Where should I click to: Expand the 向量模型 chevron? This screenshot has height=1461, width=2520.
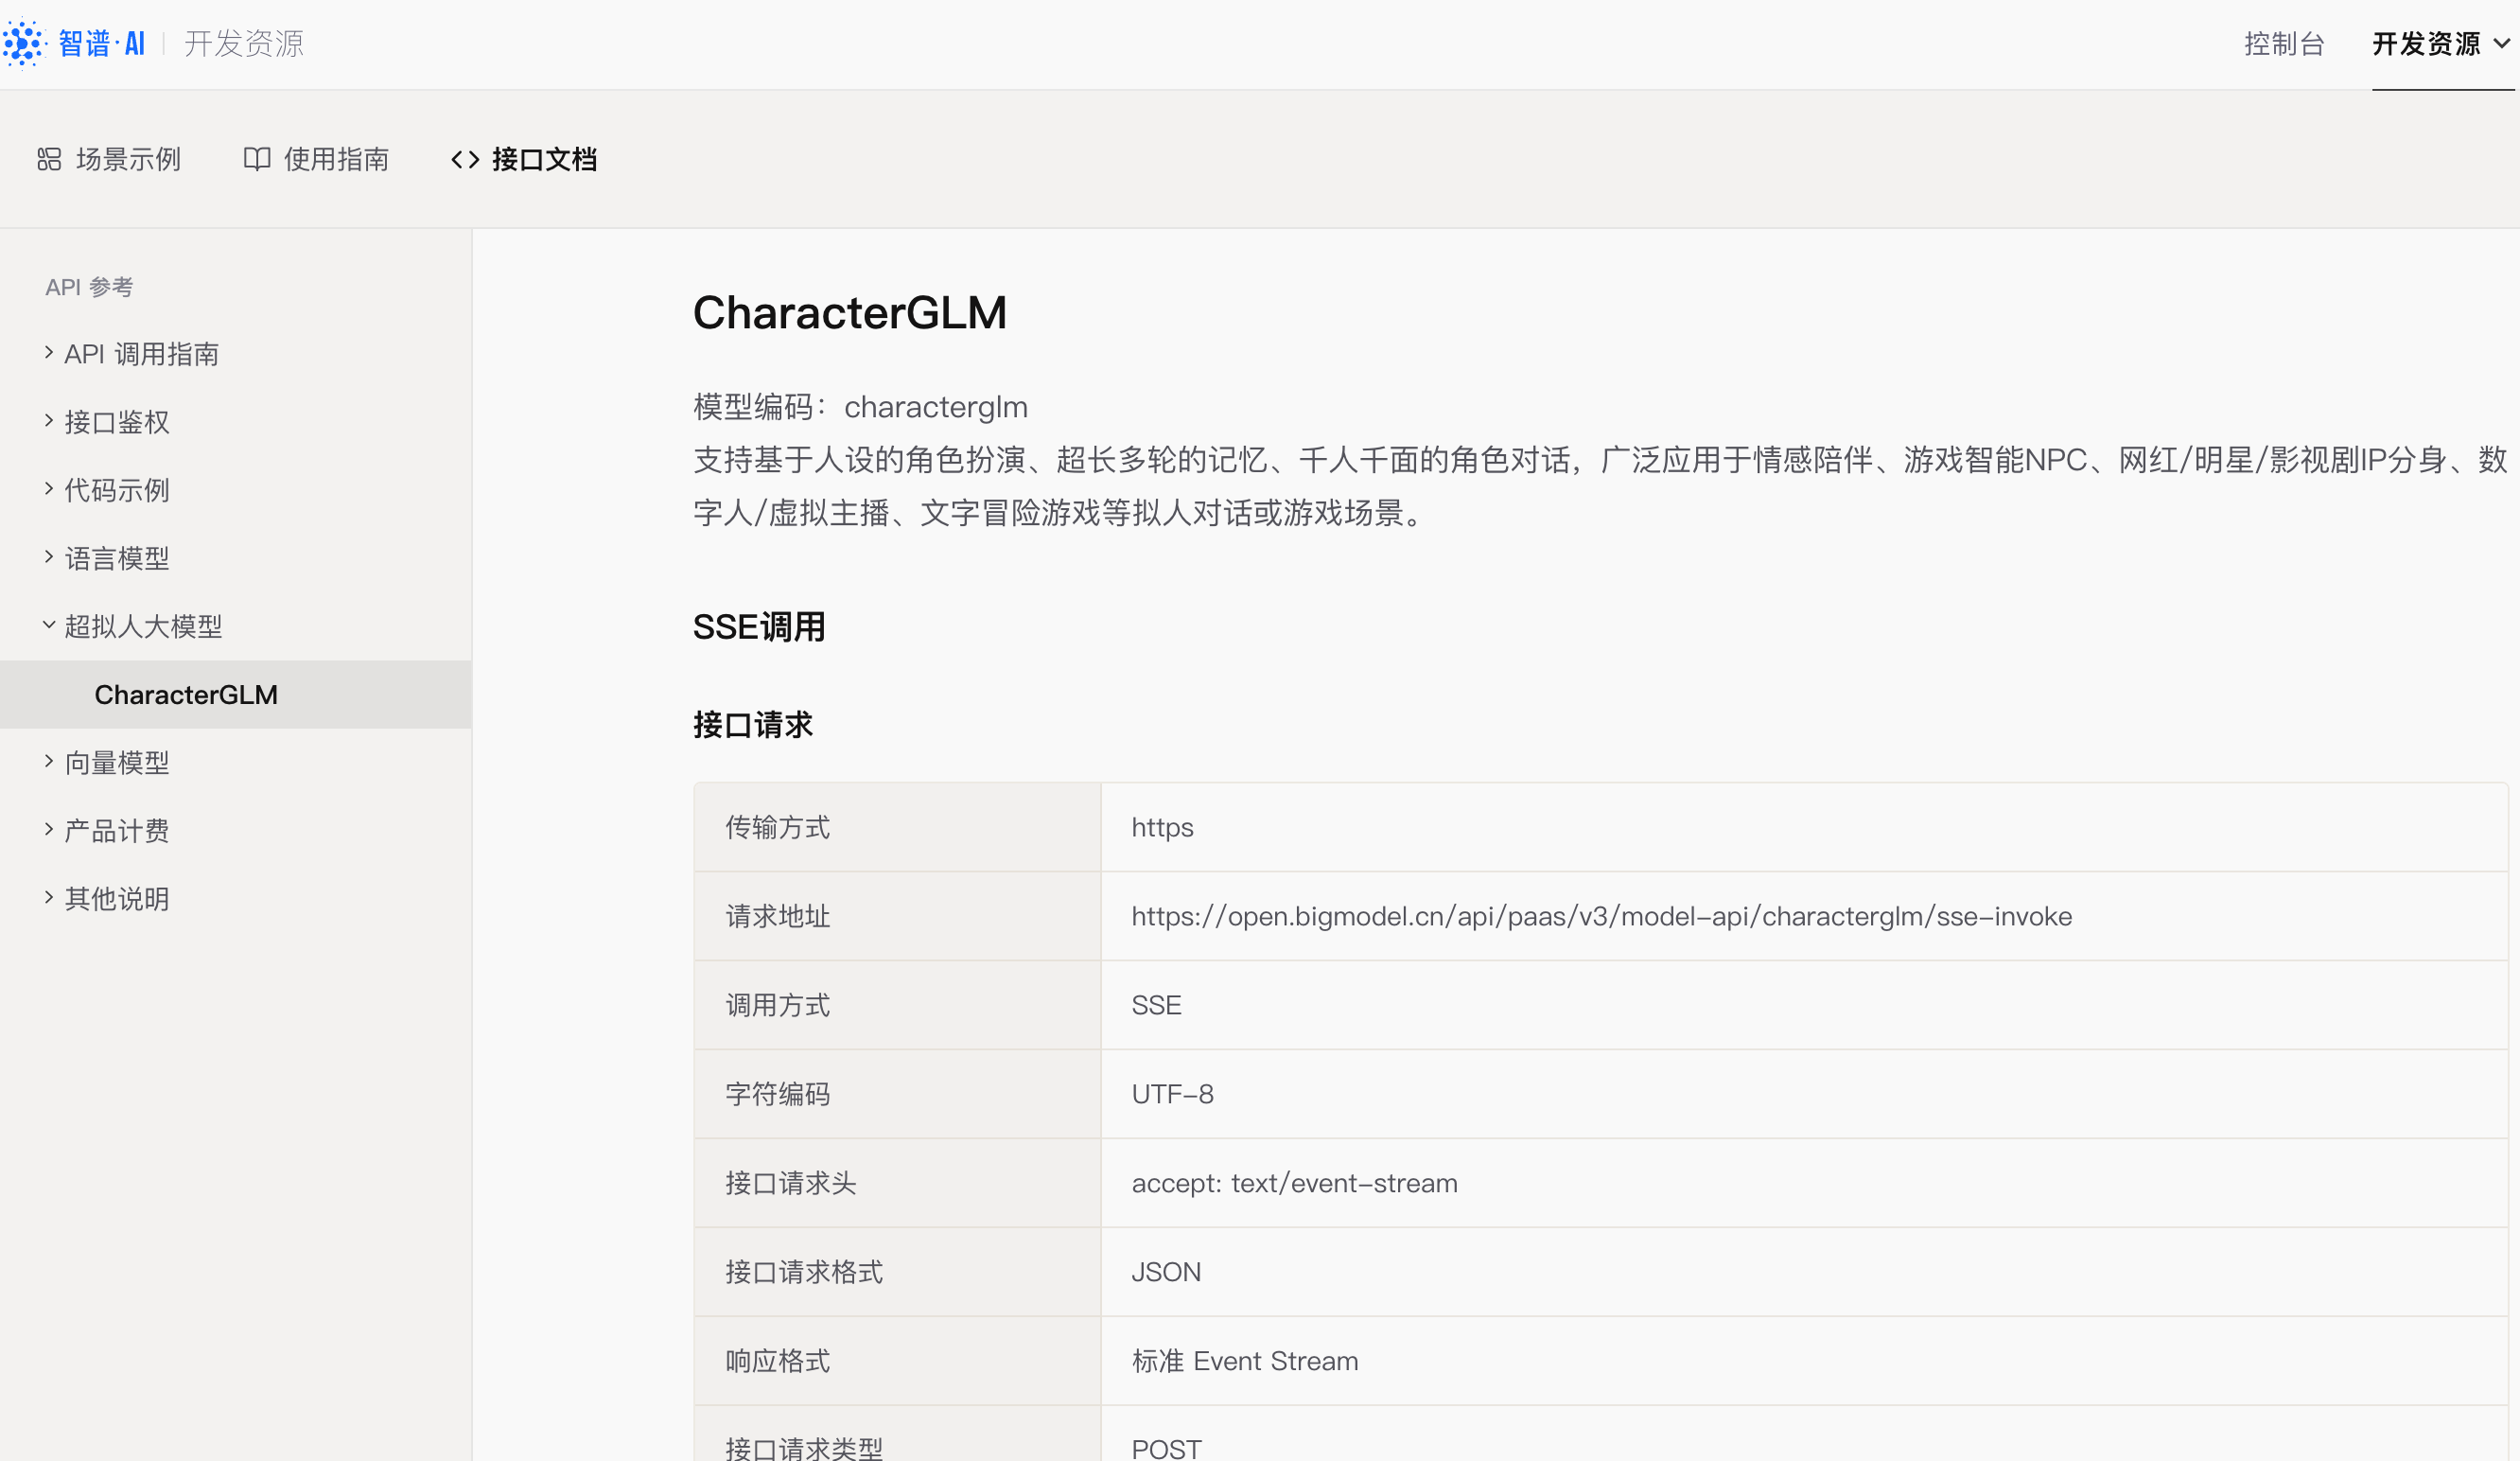pyautogui.click(x=48, y=761)
